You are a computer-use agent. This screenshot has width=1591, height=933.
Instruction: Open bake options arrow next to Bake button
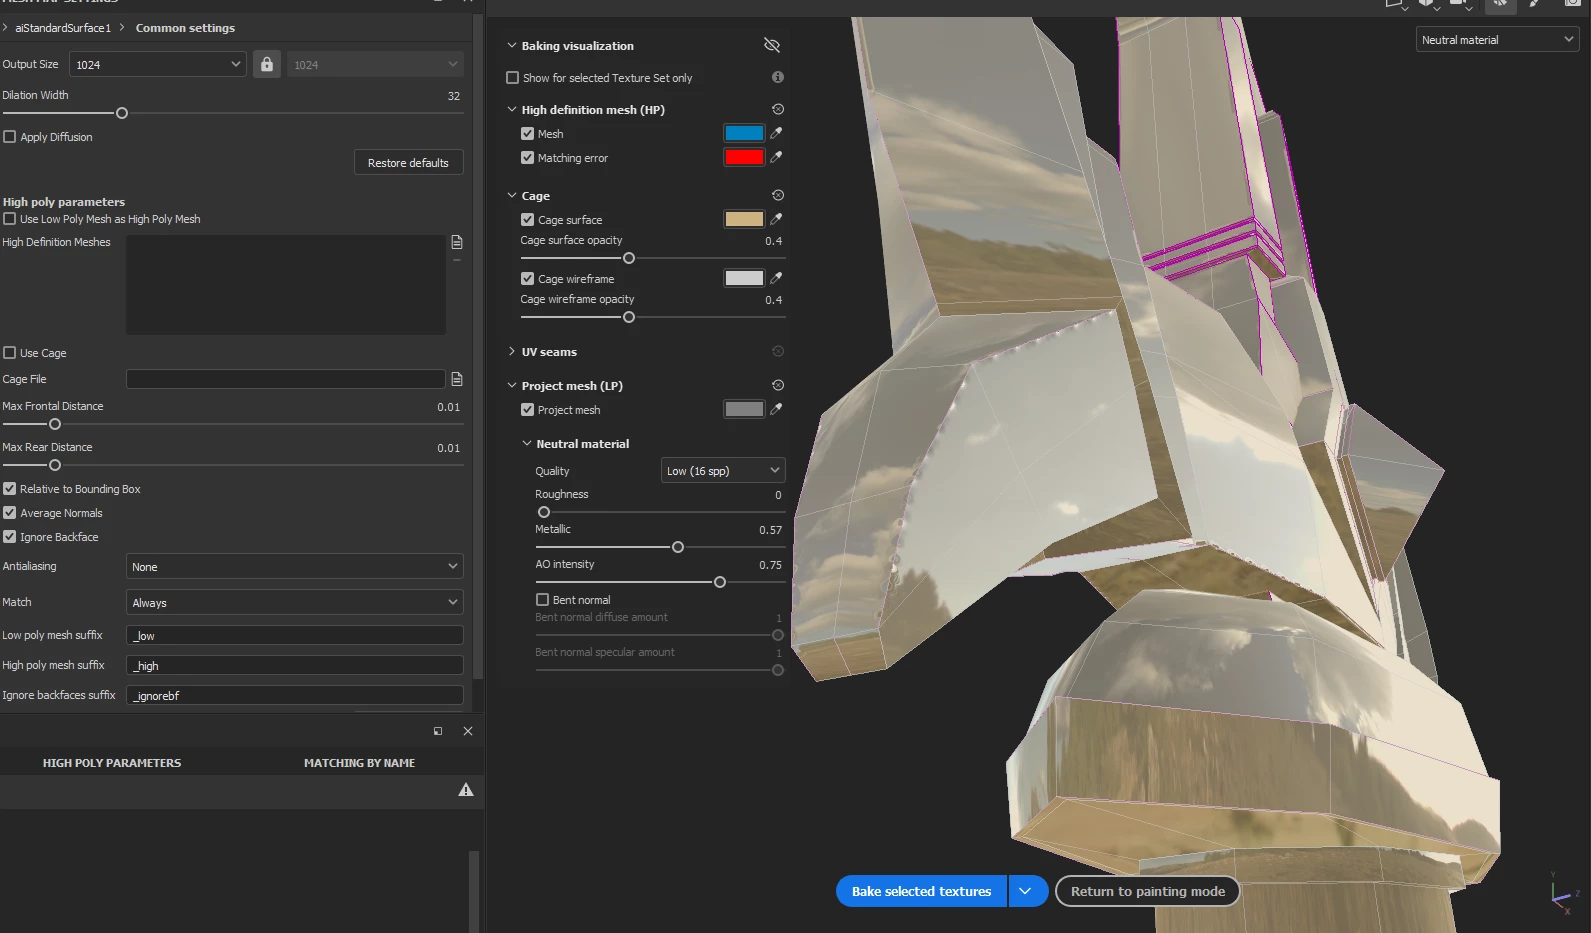click(x=1026, y=891)
